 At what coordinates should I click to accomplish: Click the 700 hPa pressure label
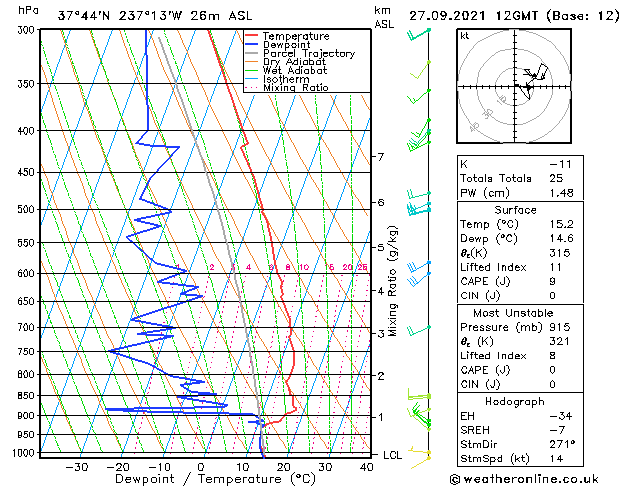click(28, 328)
